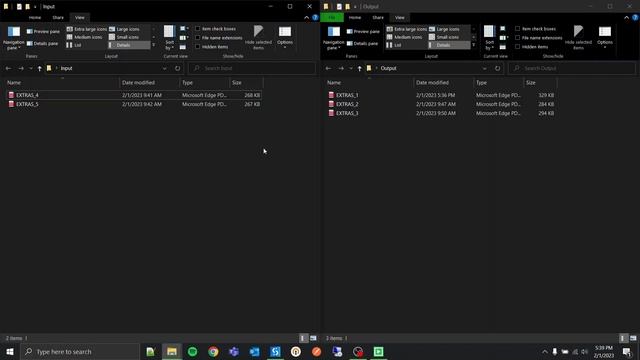Viewport: 640px width, 360px height.
Task: Open Microsoft Teams from taskbar
Action: [x=234, y=351]
